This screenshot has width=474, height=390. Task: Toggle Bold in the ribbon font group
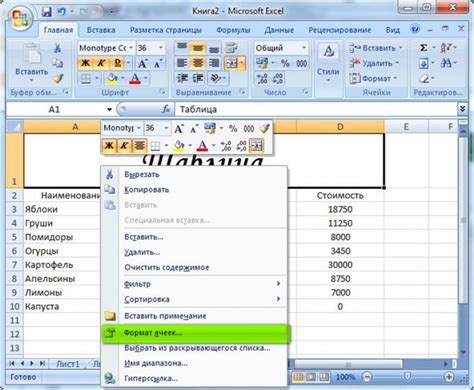coord(85,63)
